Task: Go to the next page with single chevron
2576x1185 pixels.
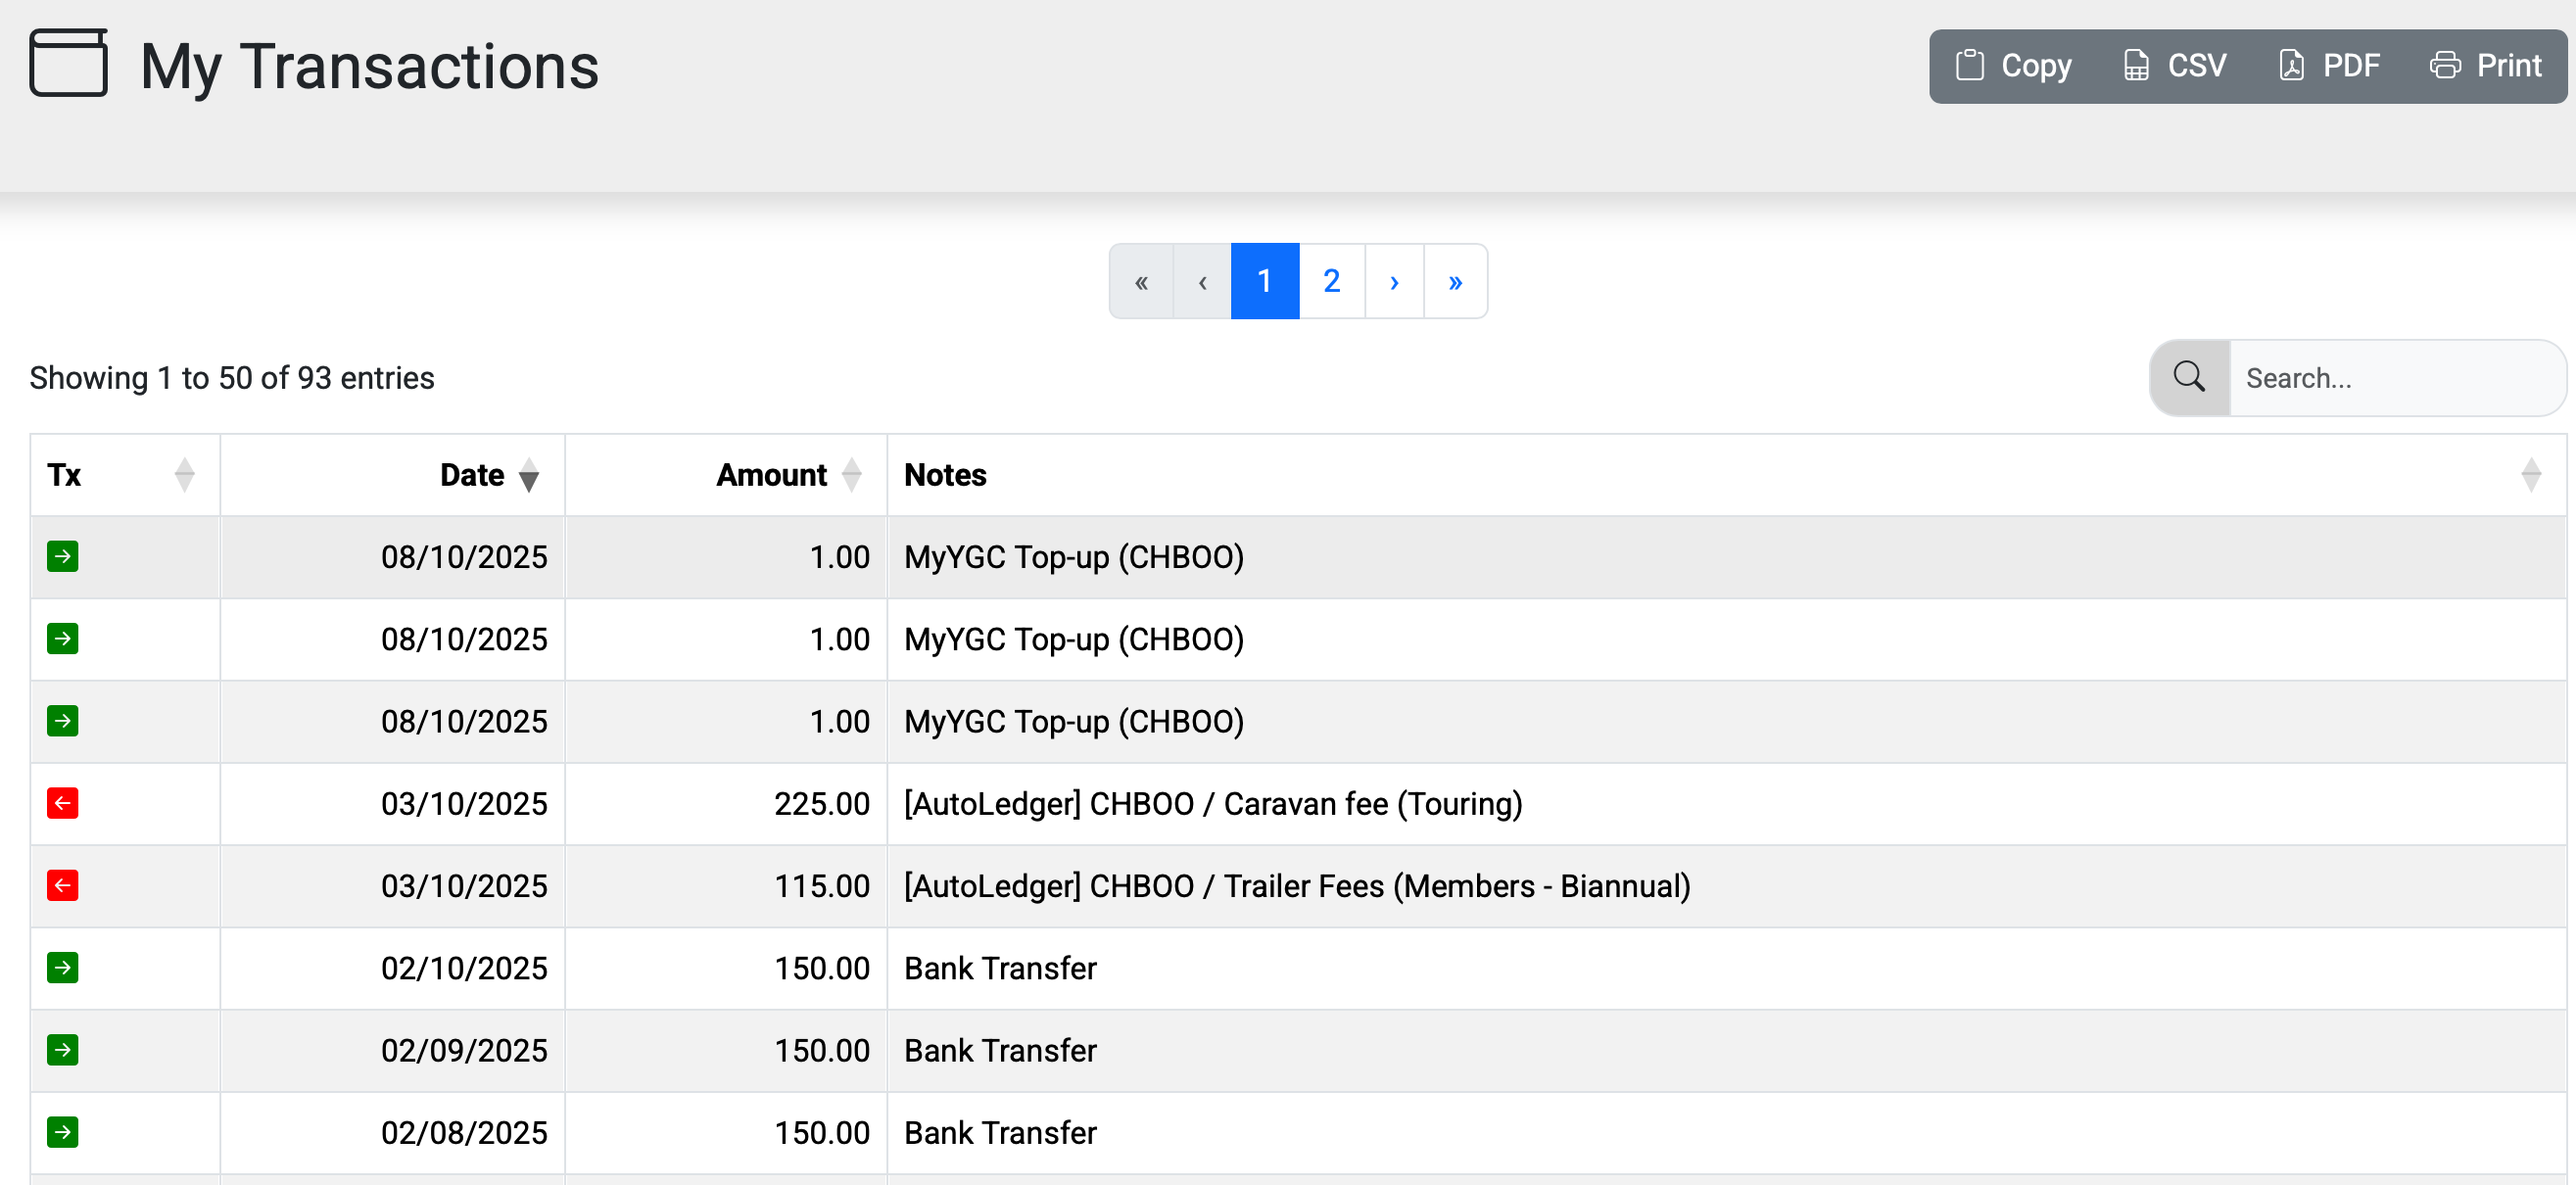Action: coord(1393,281)
